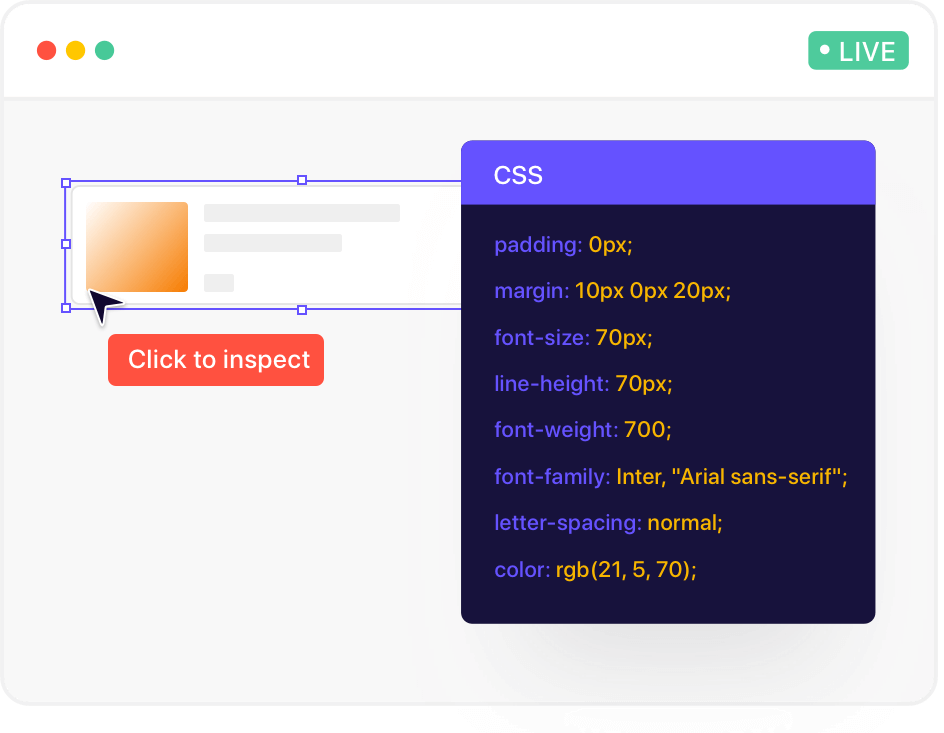
Task: Select the margin property value line
Action: click(x=612, y=292)
